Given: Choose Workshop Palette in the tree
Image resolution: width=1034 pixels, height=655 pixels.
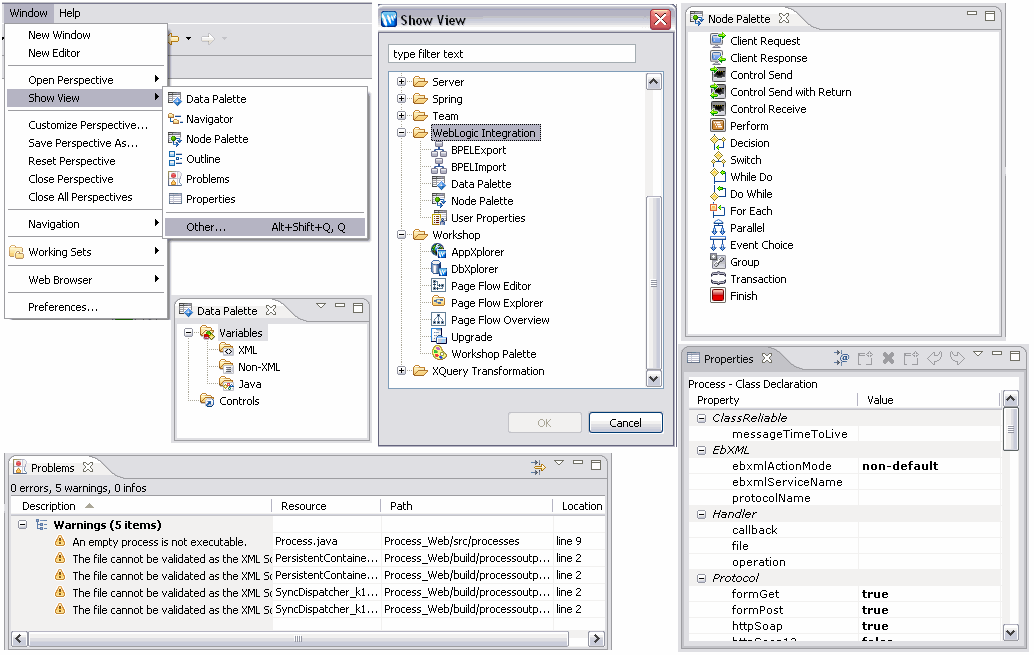Looking at the screenshot, I should click(x=493, y=354).
